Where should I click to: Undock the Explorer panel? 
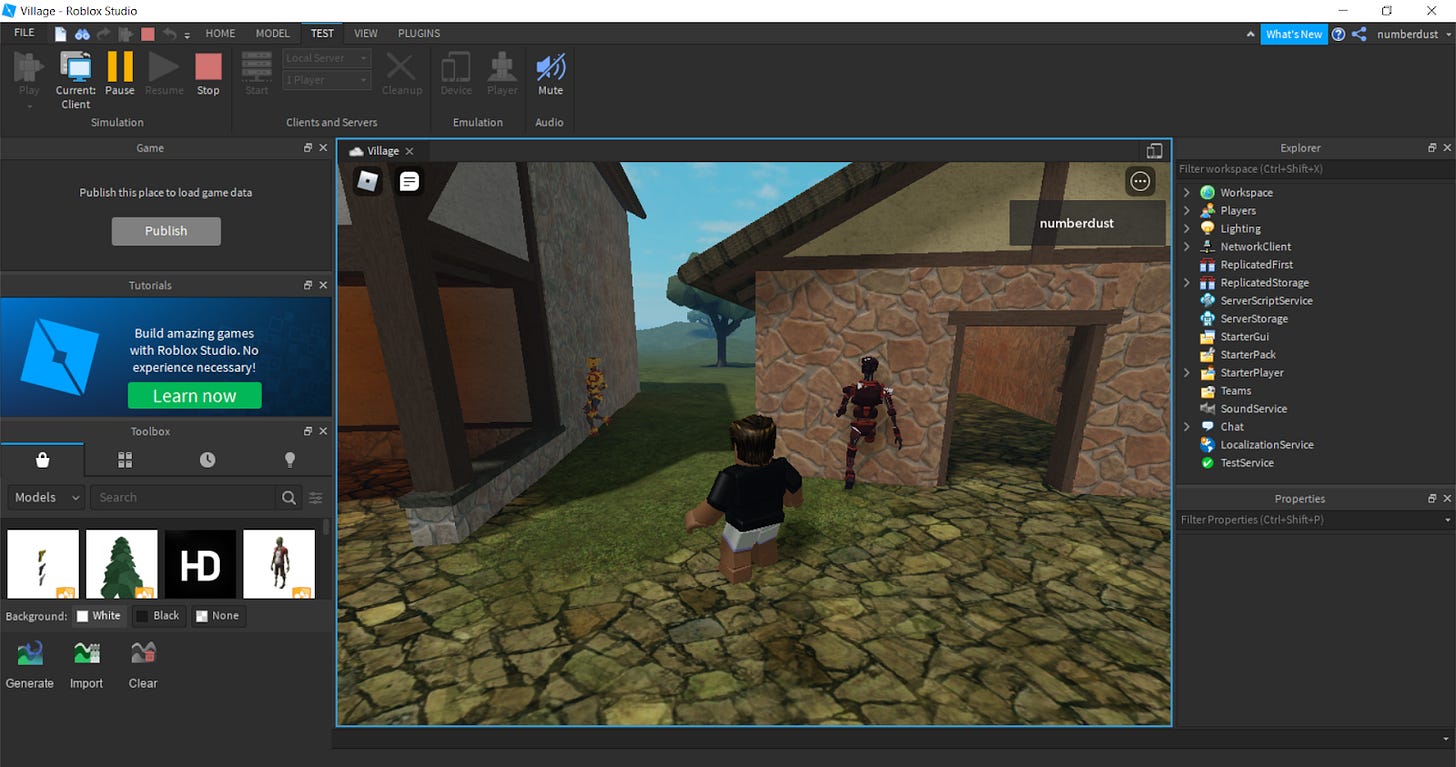[1432, 148]
